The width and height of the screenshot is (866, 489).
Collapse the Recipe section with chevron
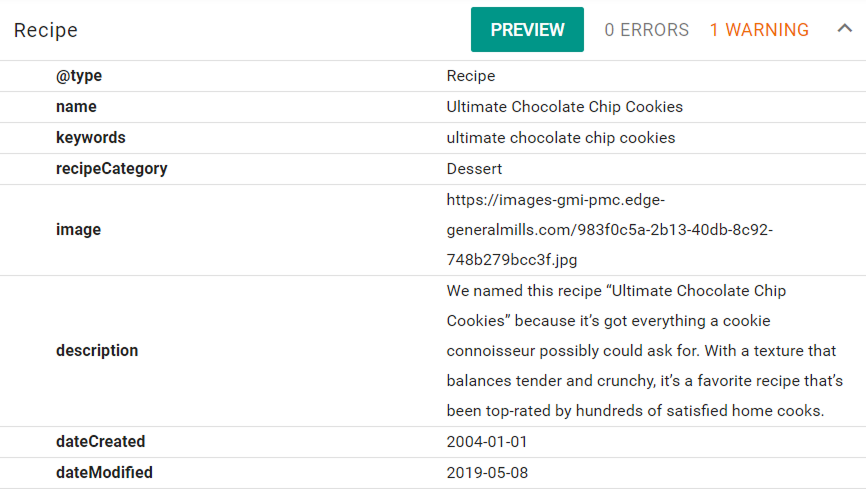coord(844,28)
